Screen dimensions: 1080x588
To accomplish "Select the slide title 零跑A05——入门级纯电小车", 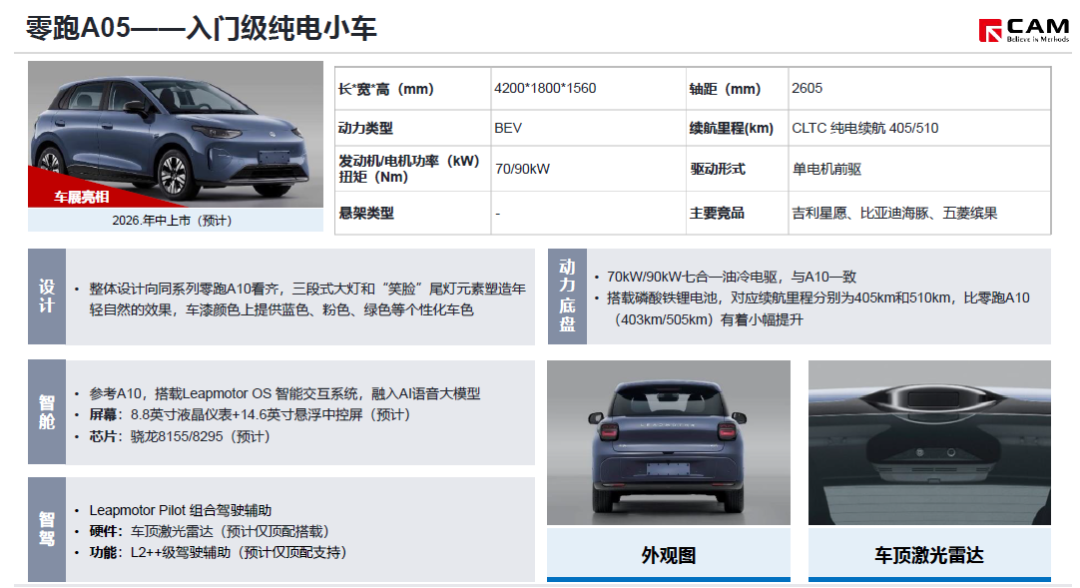I will pos(201,29).
